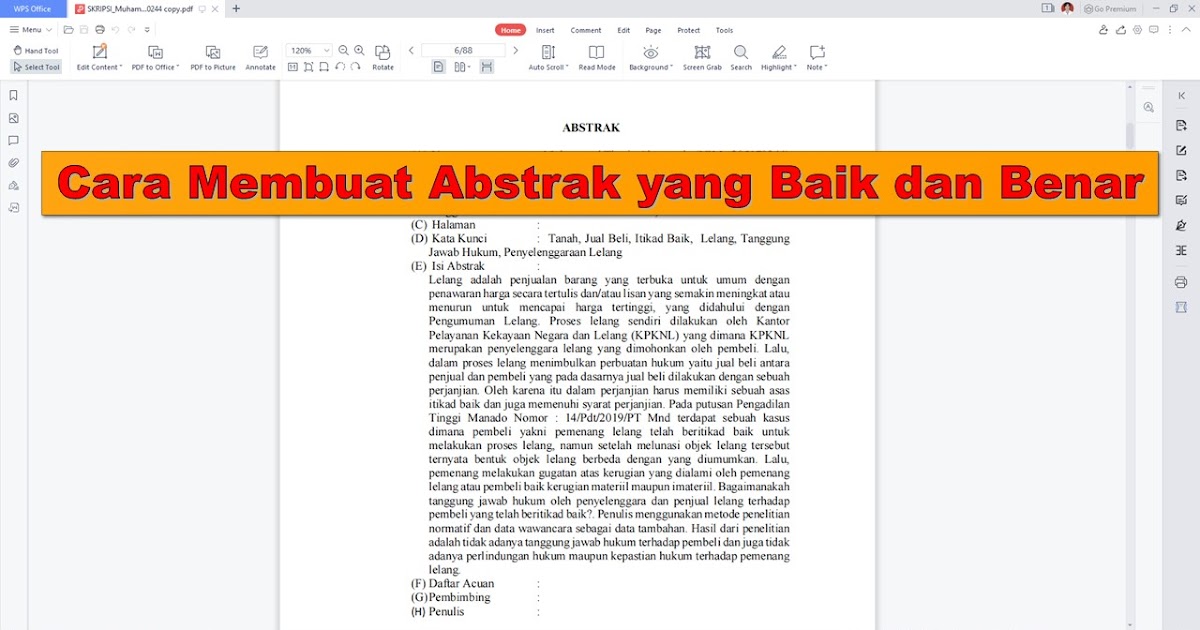Open the Search tool
This screenshot has height=630, width=1200.
tap(740, 55)
